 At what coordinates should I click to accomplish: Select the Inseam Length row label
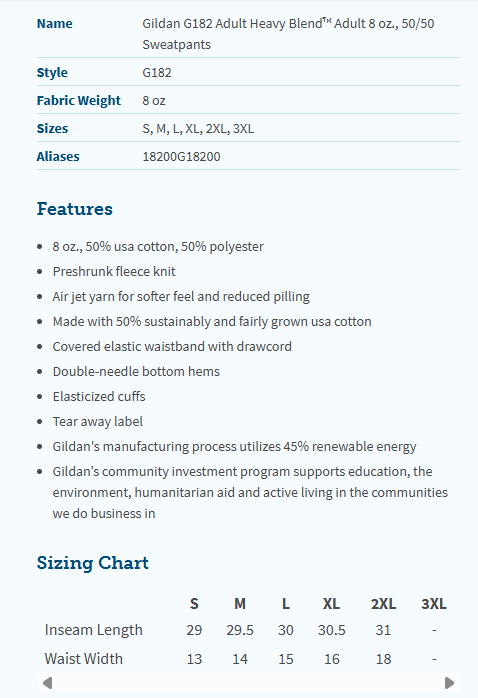[x=93, y=630]
